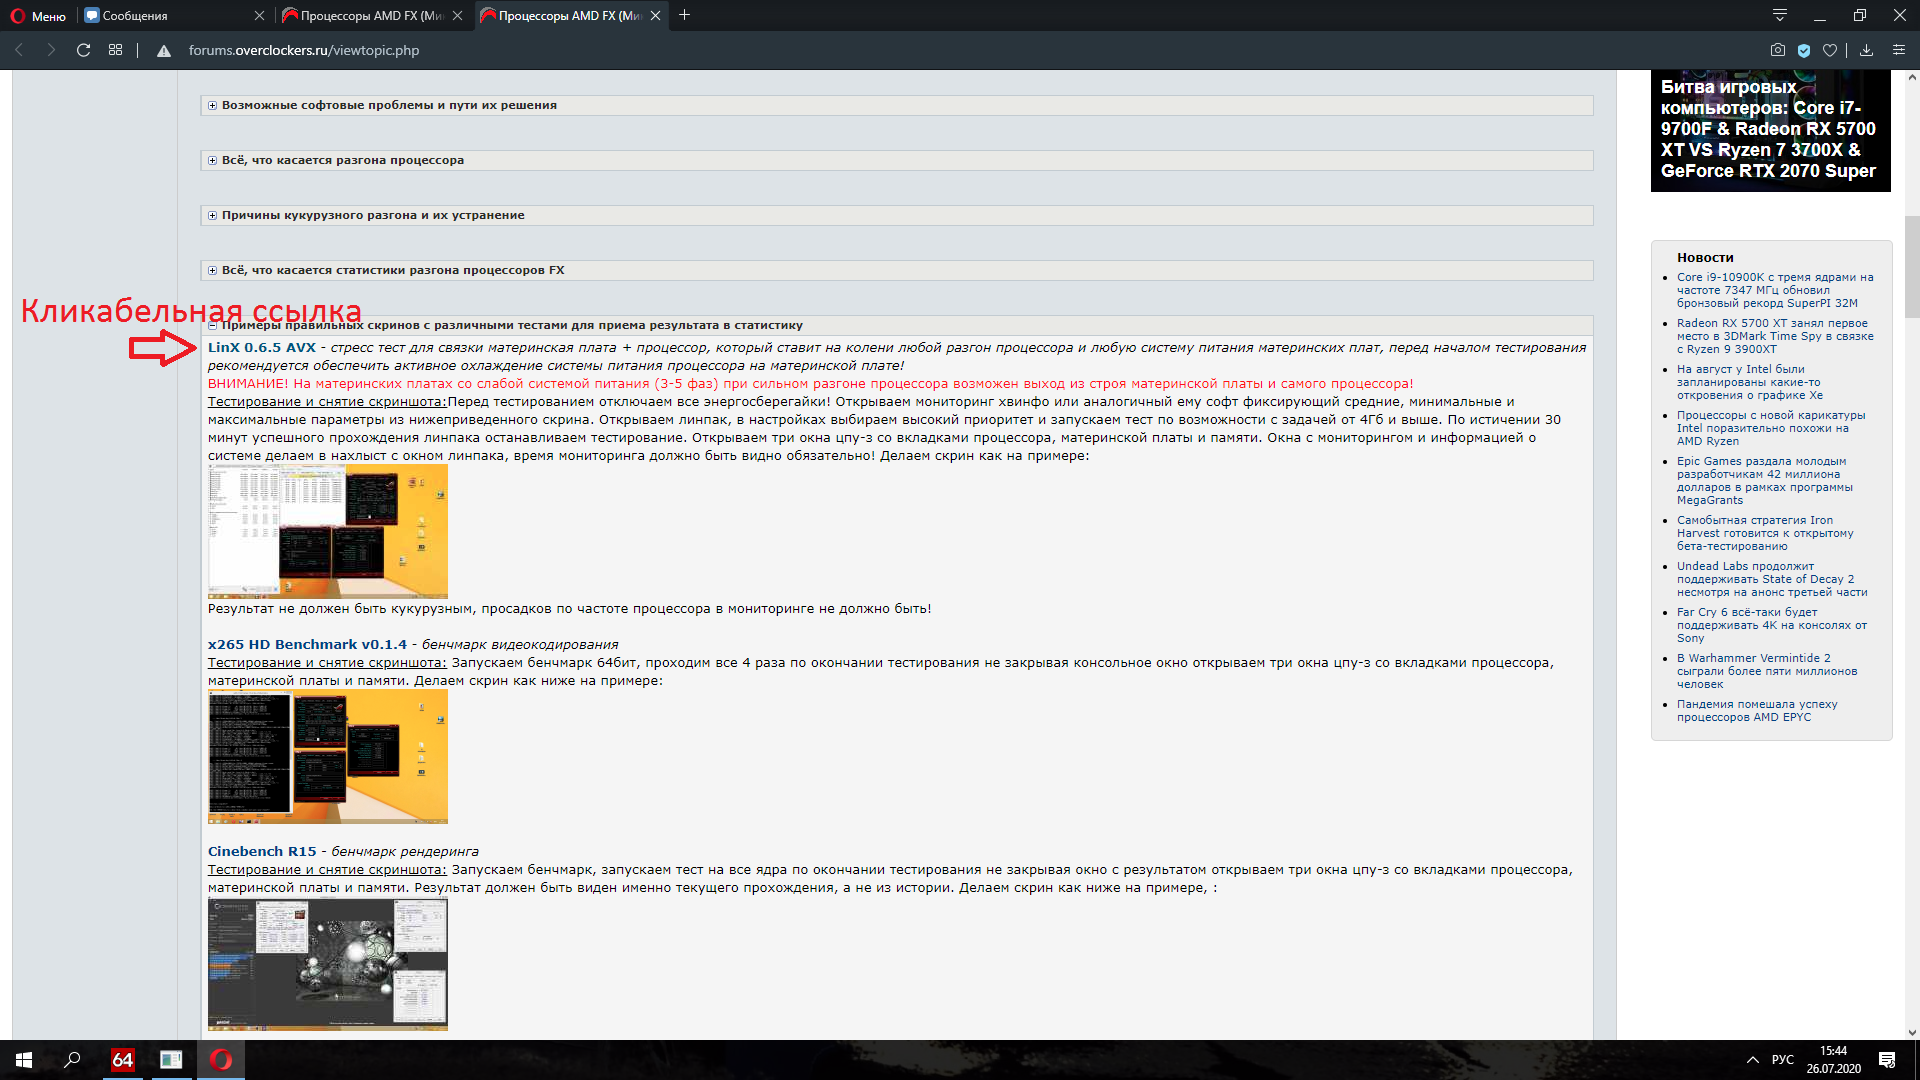Open the ad blocker shield icon
This screenshot has height=1080, width=1920.
1804,50
